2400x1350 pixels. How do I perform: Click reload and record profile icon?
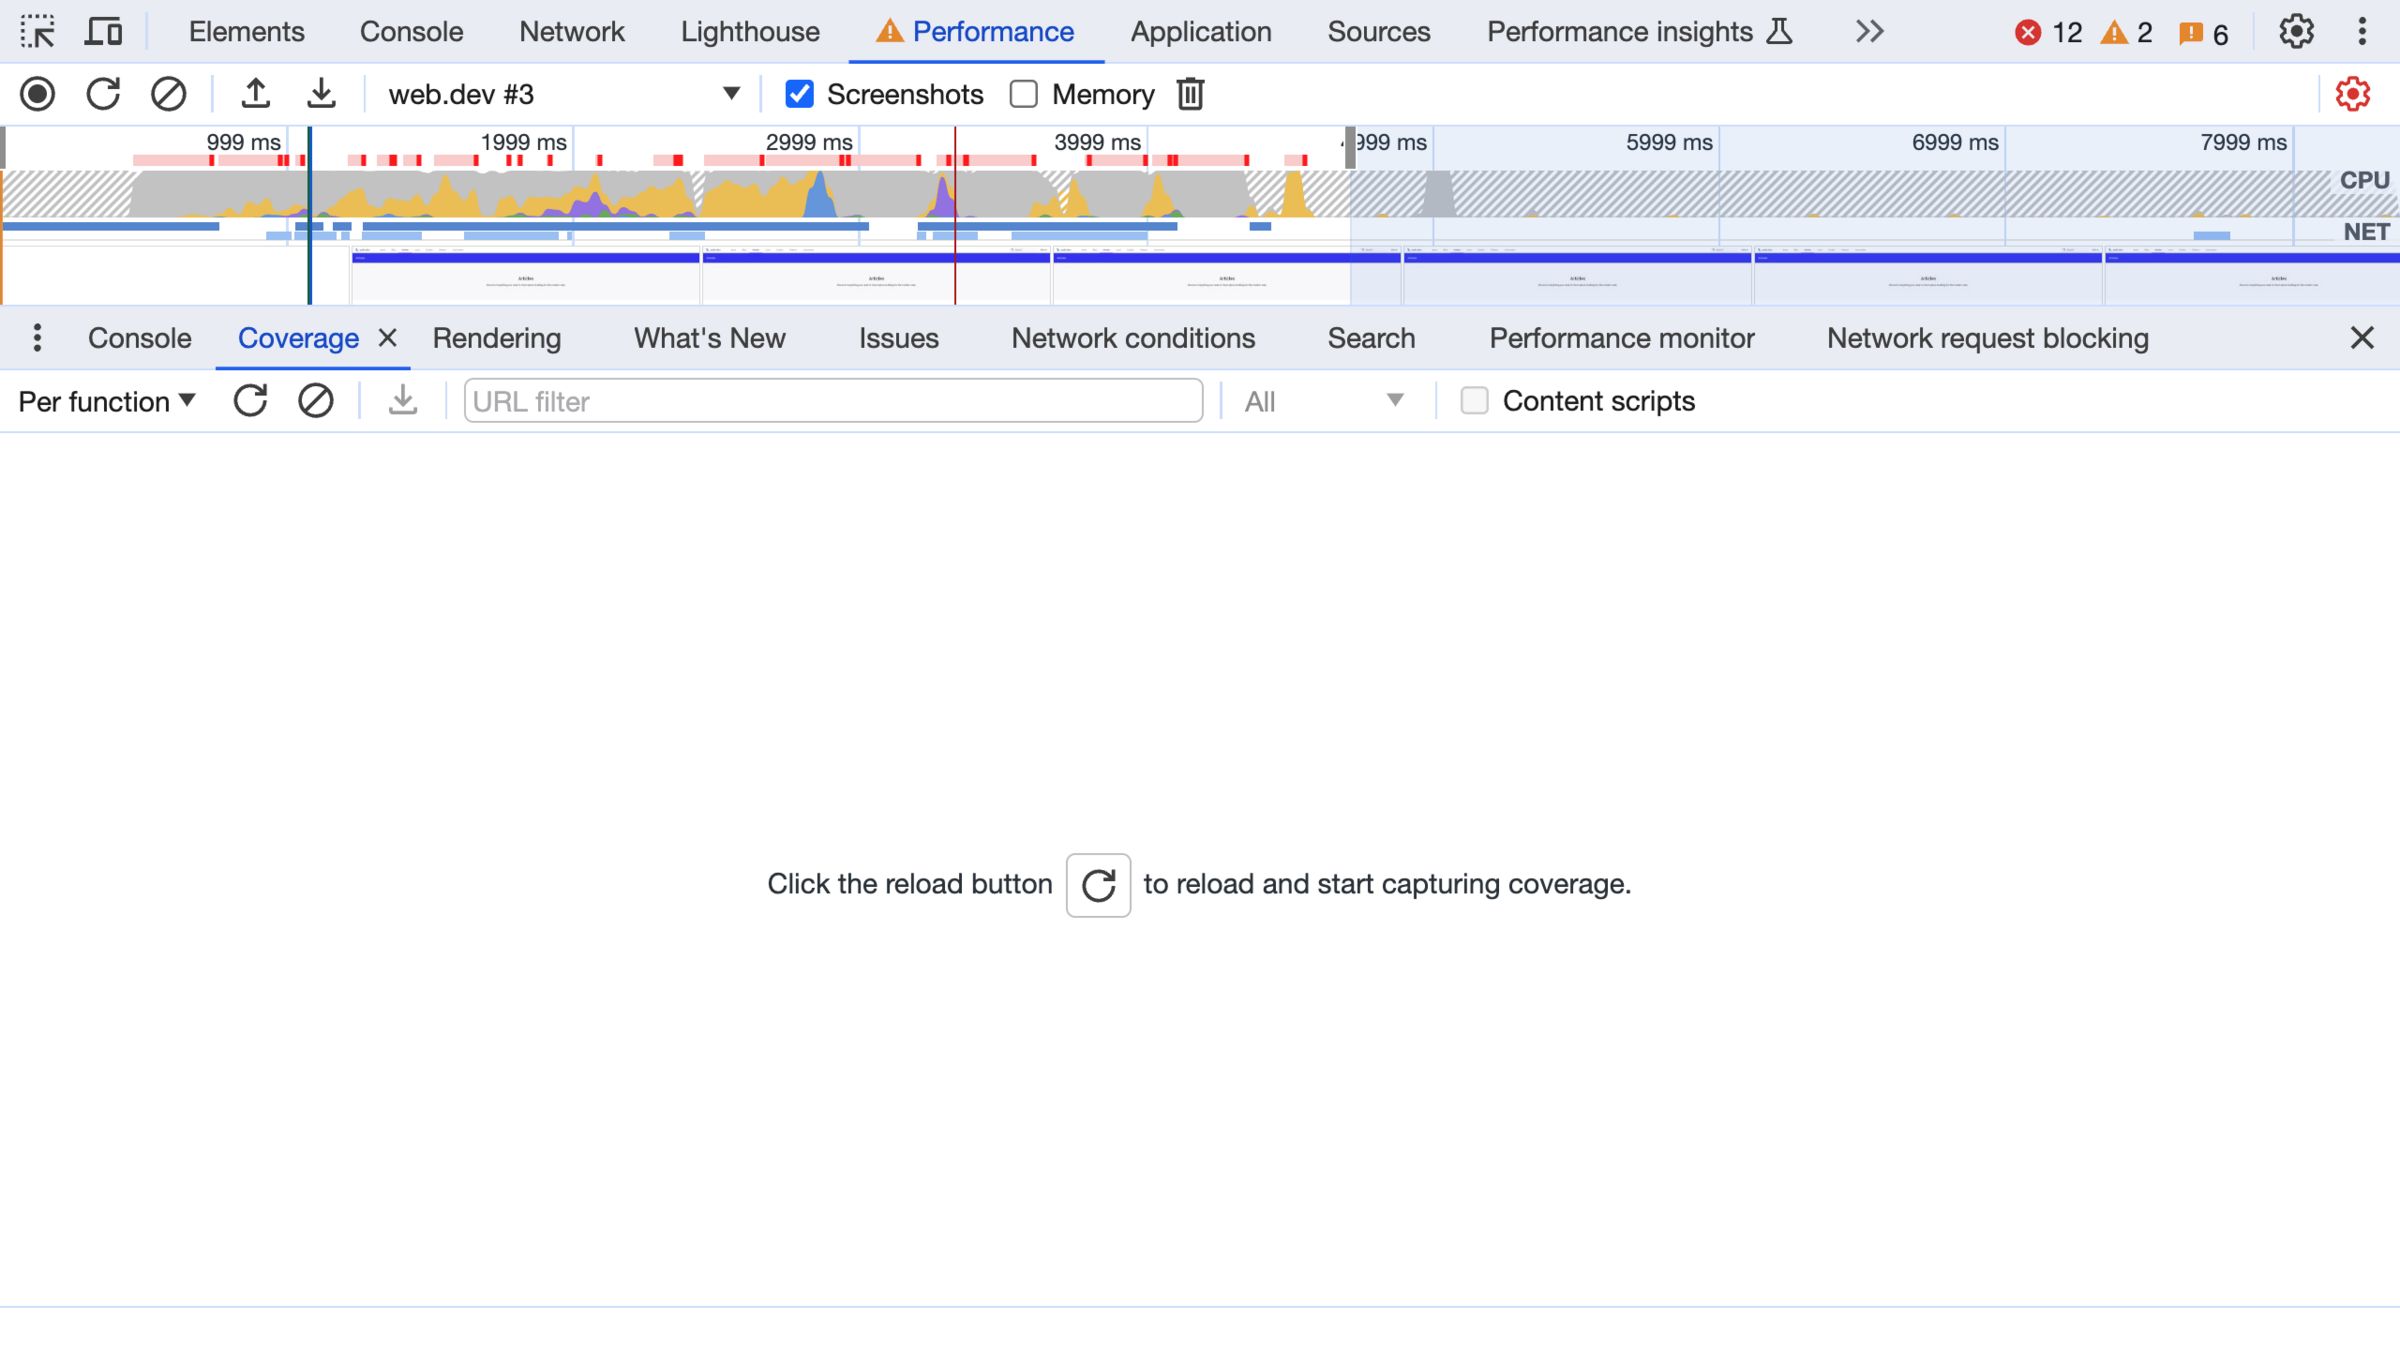click(103, 94)
